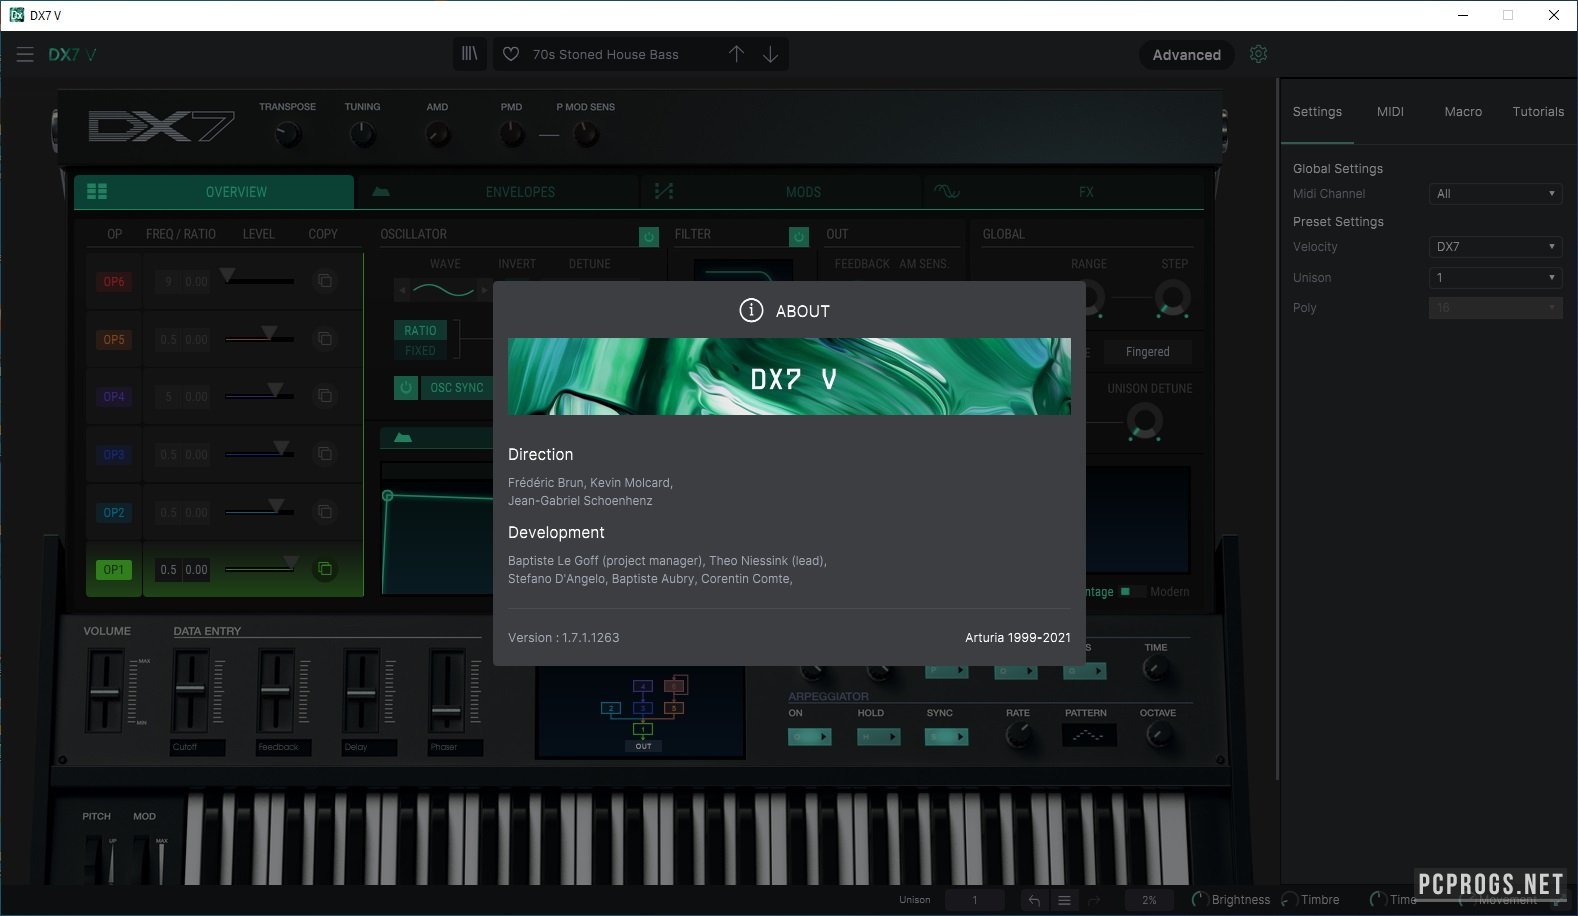Switch to the Envelopes tab
The height and width of the screenshot is (916, 1578).
(498, 192)
